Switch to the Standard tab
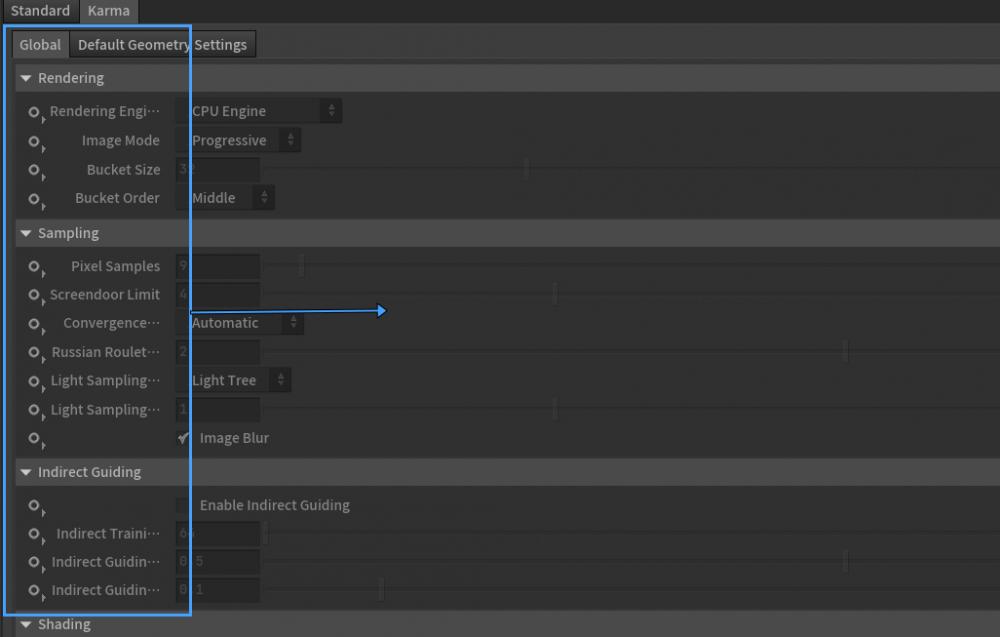 [40, 11]
